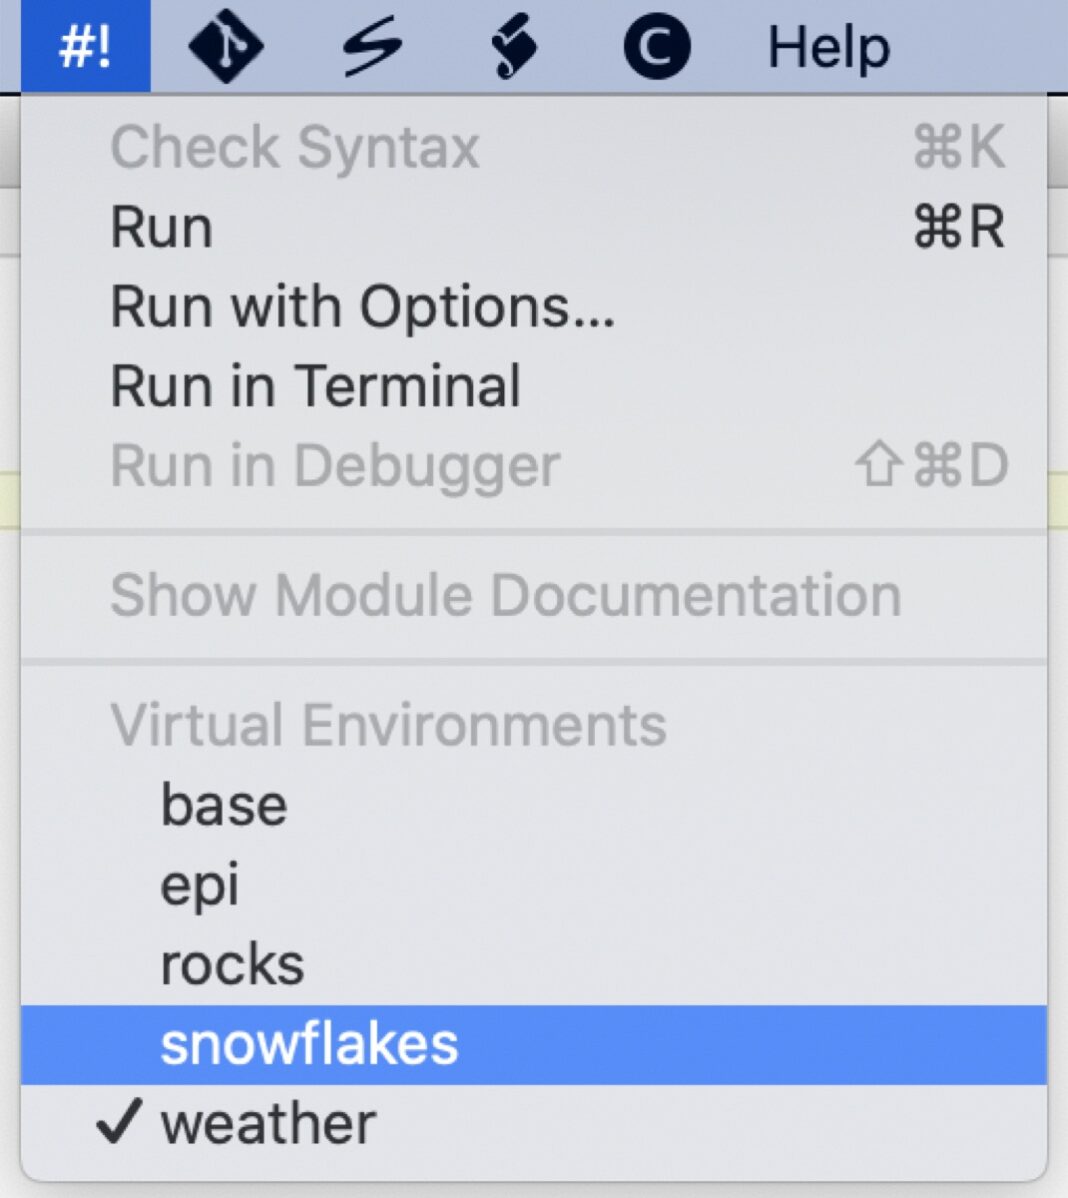
Task: Select Run in Debugger entry
Action: coord(335,466)
